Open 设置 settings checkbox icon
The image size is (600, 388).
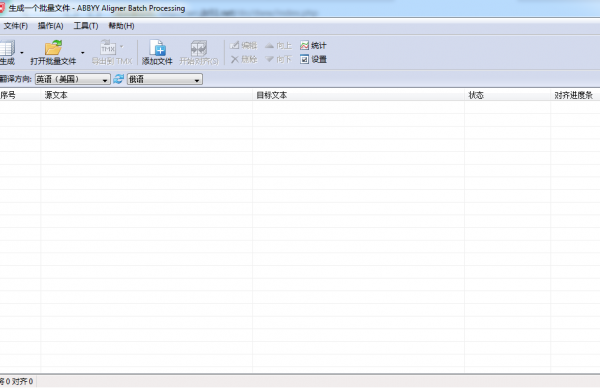(304, 59)
